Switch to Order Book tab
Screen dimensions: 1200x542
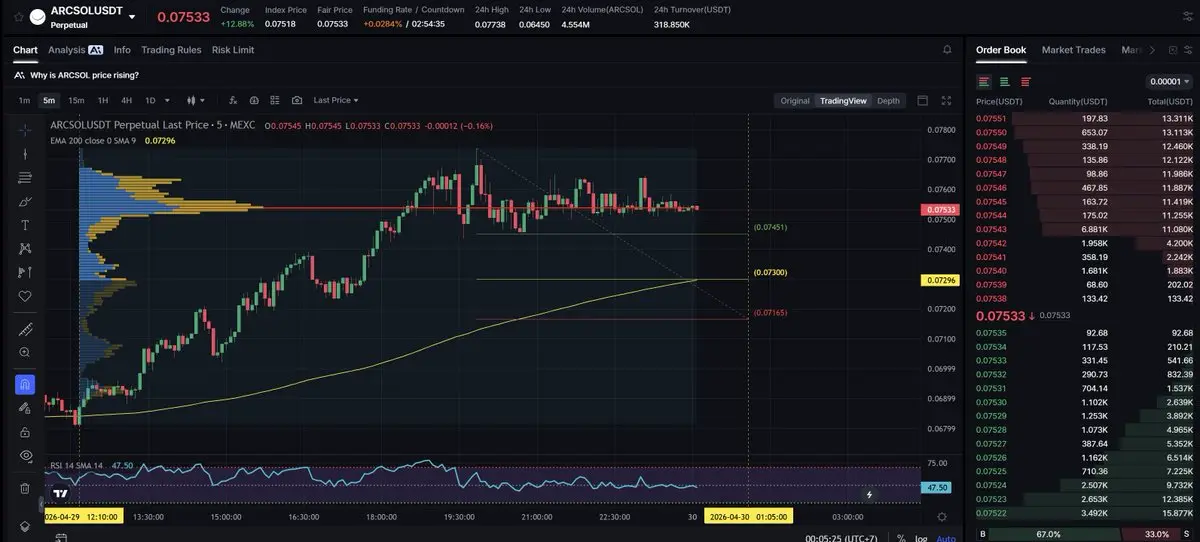point(1001,49)
